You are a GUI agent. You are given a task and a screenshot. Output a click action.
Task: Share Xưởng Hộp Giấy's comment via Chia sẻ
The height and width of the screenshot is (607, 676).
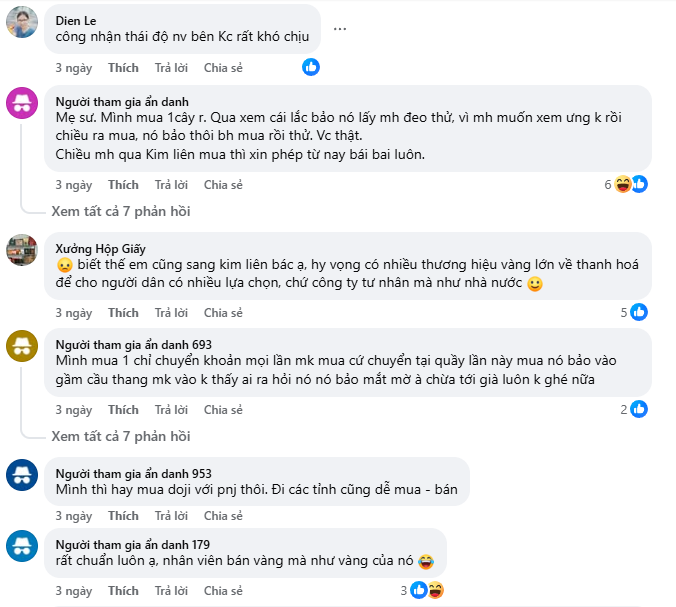point(223,313)
